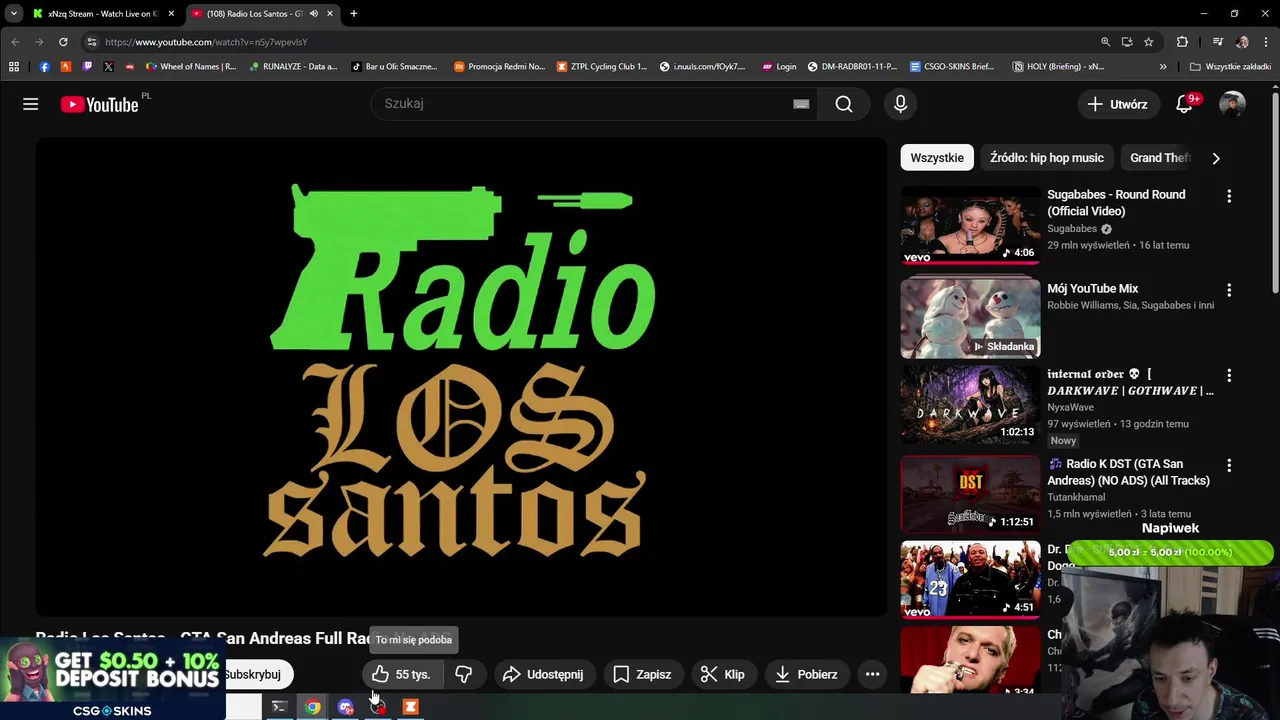Bookmark this page with the star icon

pos(1149,42)
